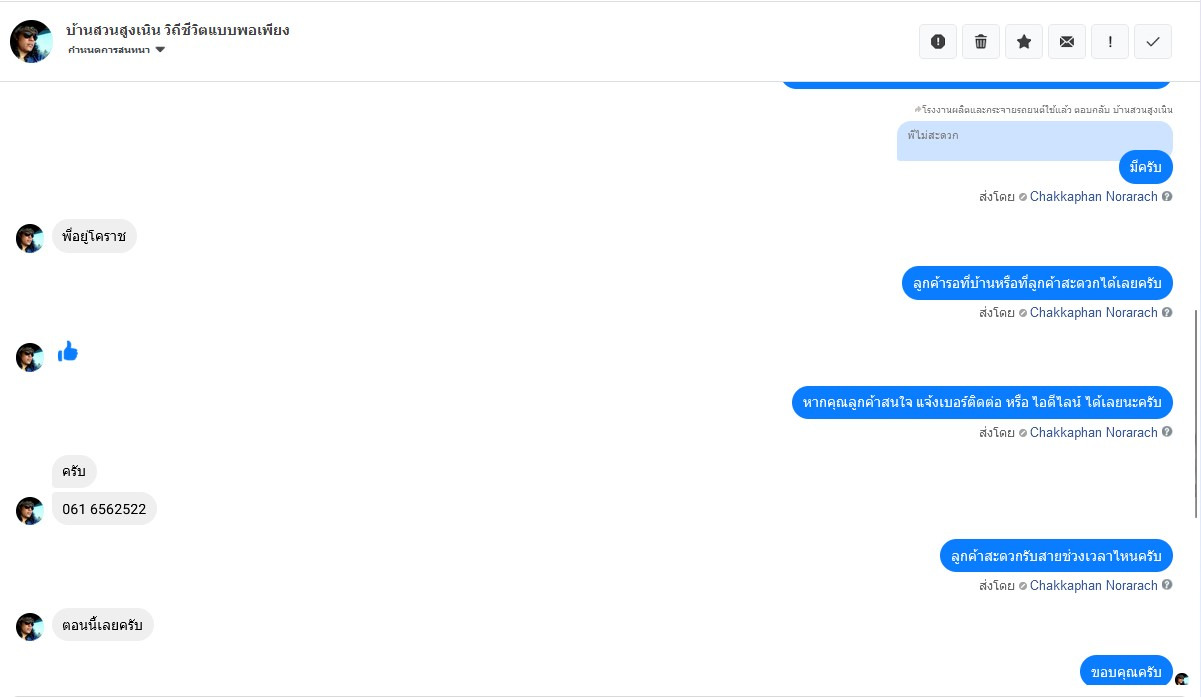
Task: Mark conversation unread with envelope icon
Action: [x=1067, y=41]
